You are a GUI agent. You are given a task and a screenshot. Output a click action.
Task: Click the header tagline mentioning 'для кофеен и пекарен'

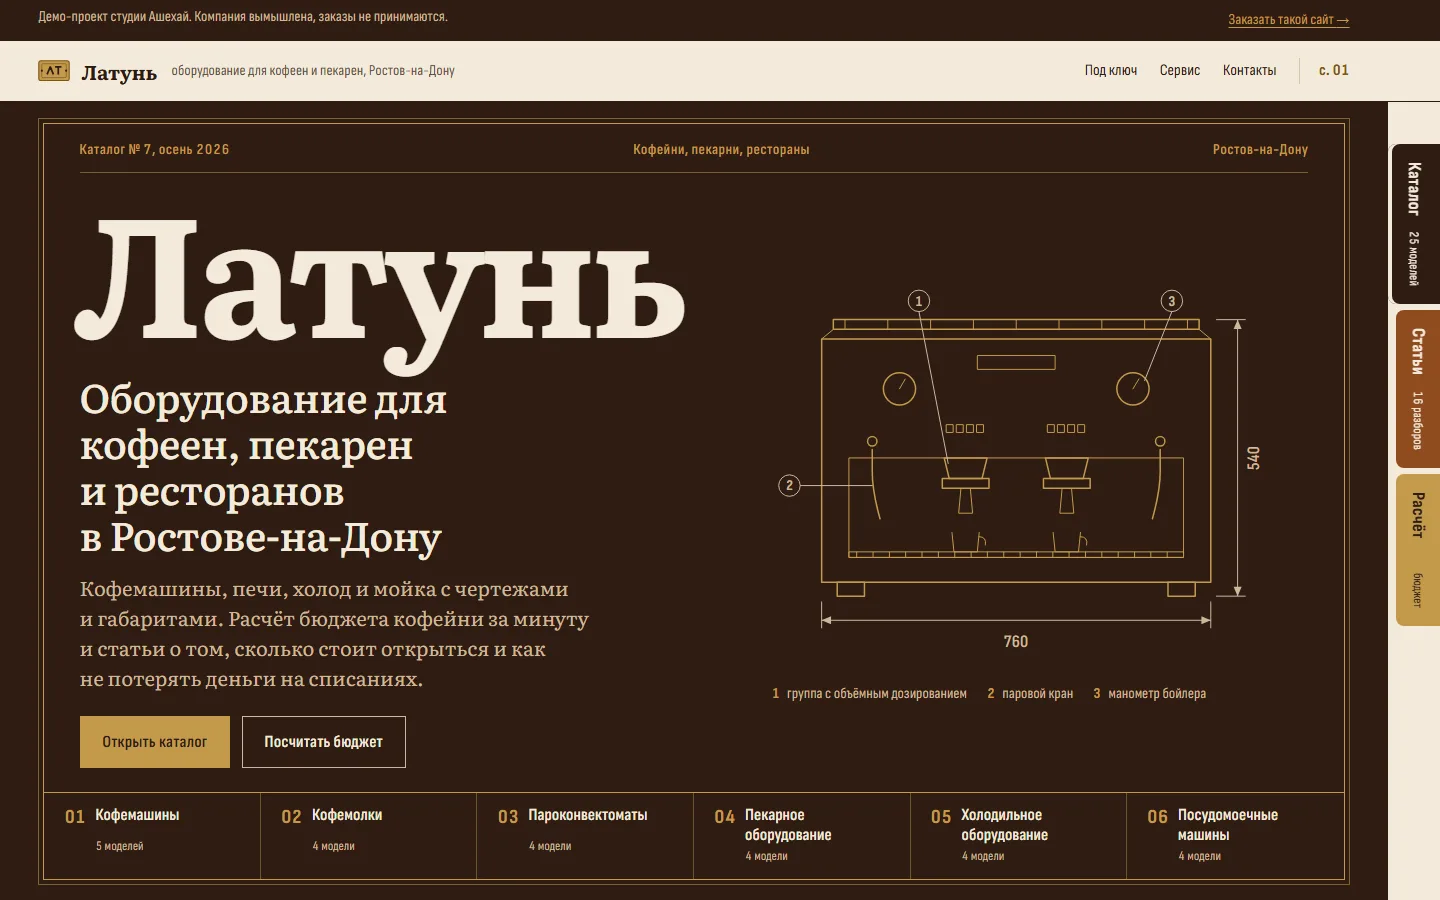pos(313,71)
